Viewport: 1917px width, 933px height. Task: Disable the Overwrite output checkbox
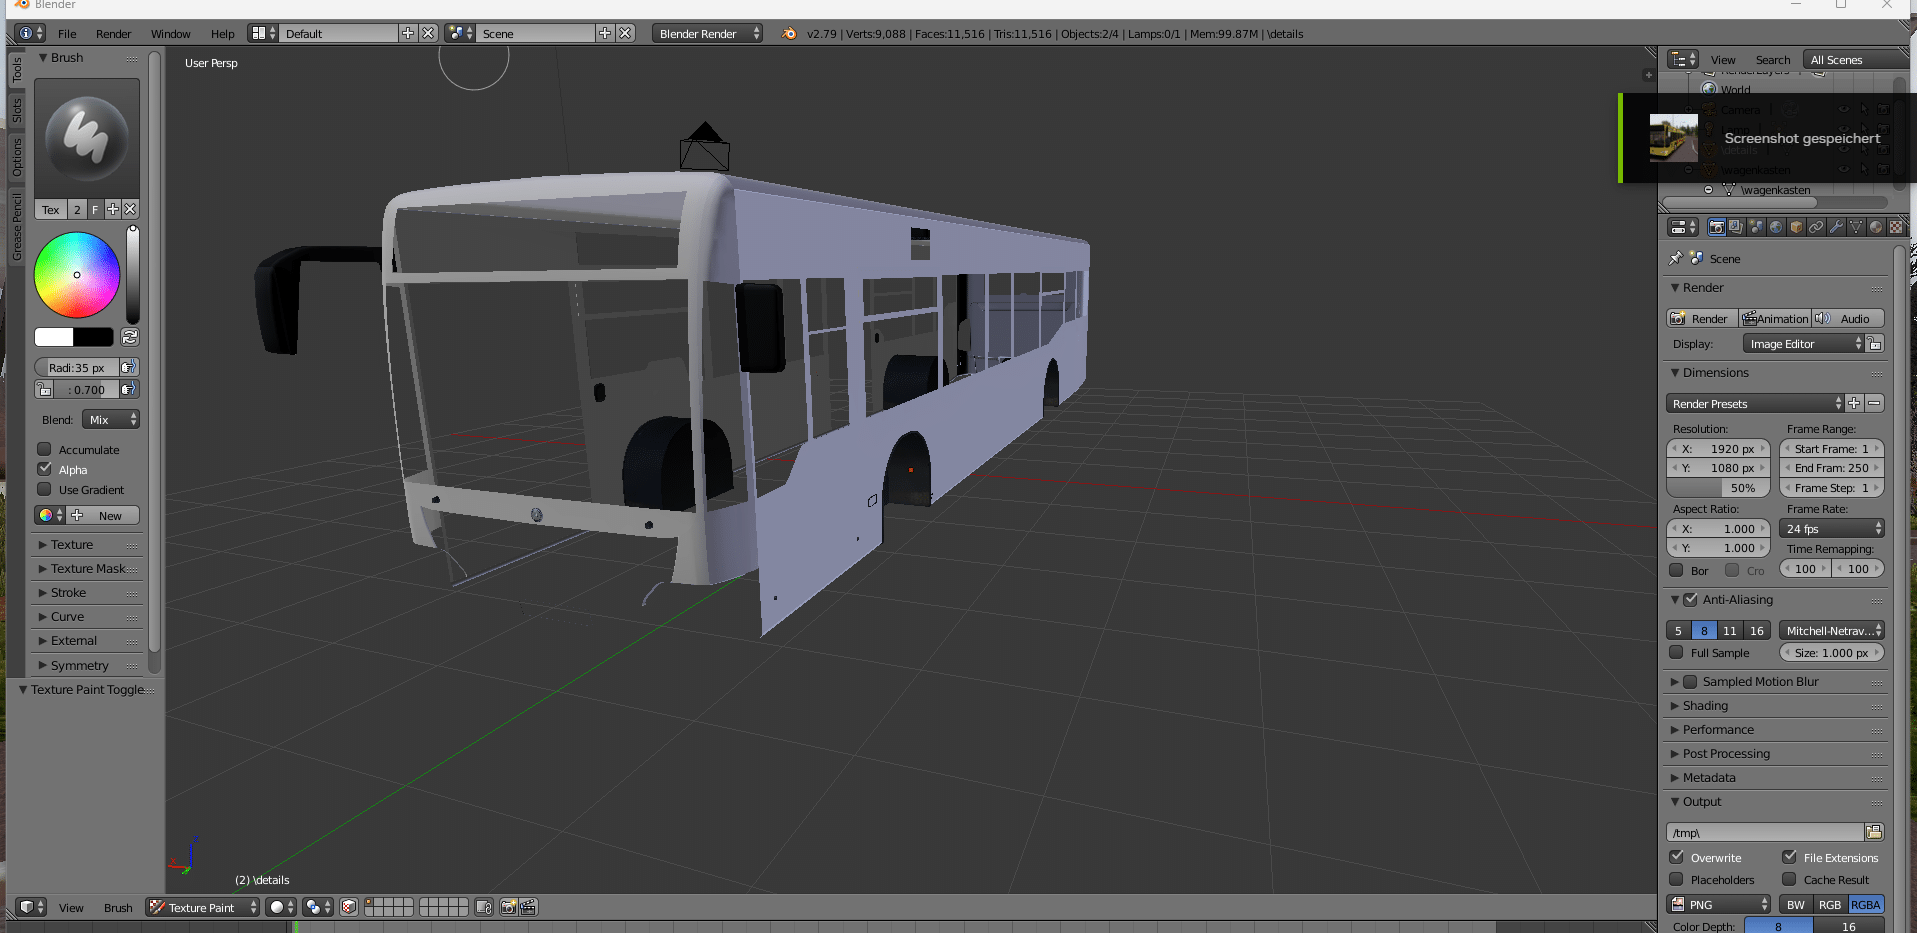coord(1677,857)
